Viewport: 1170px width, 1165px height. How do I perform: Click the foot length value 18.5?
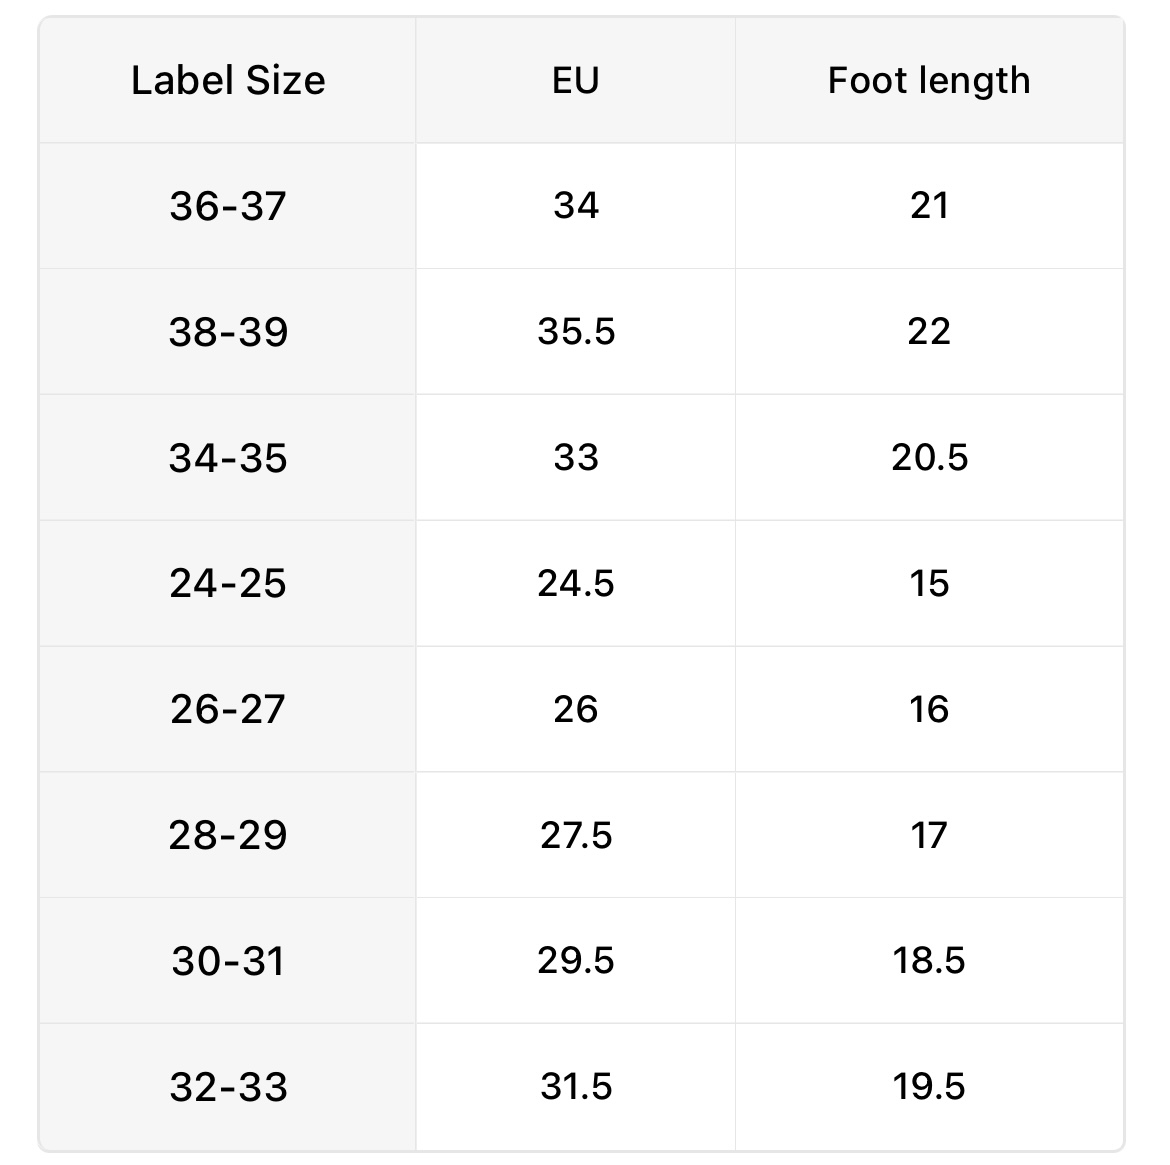929,961
